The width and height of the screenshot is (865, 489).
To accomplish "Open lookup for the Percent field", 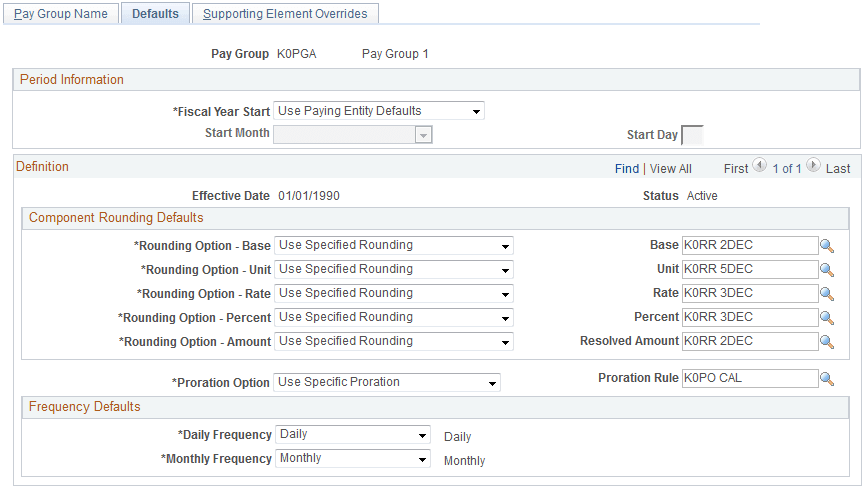I will 827,318.
